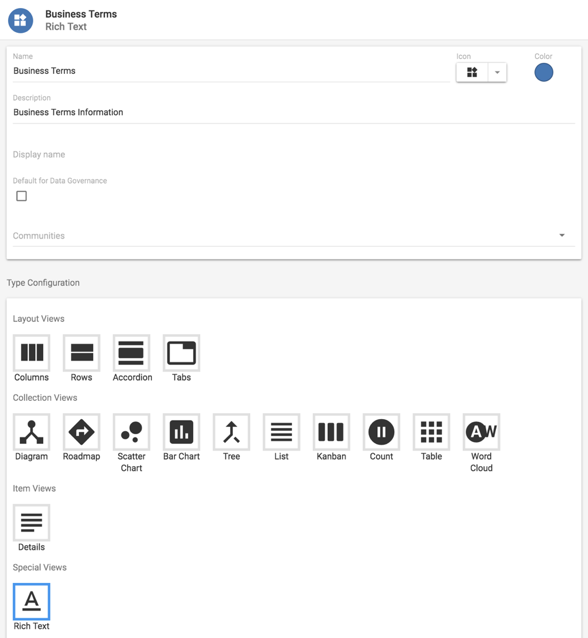This screenshot has height=638, width=588.
Task: Choose the Word Cloud view
Action: pyautogui.click(x=481, y=432)
